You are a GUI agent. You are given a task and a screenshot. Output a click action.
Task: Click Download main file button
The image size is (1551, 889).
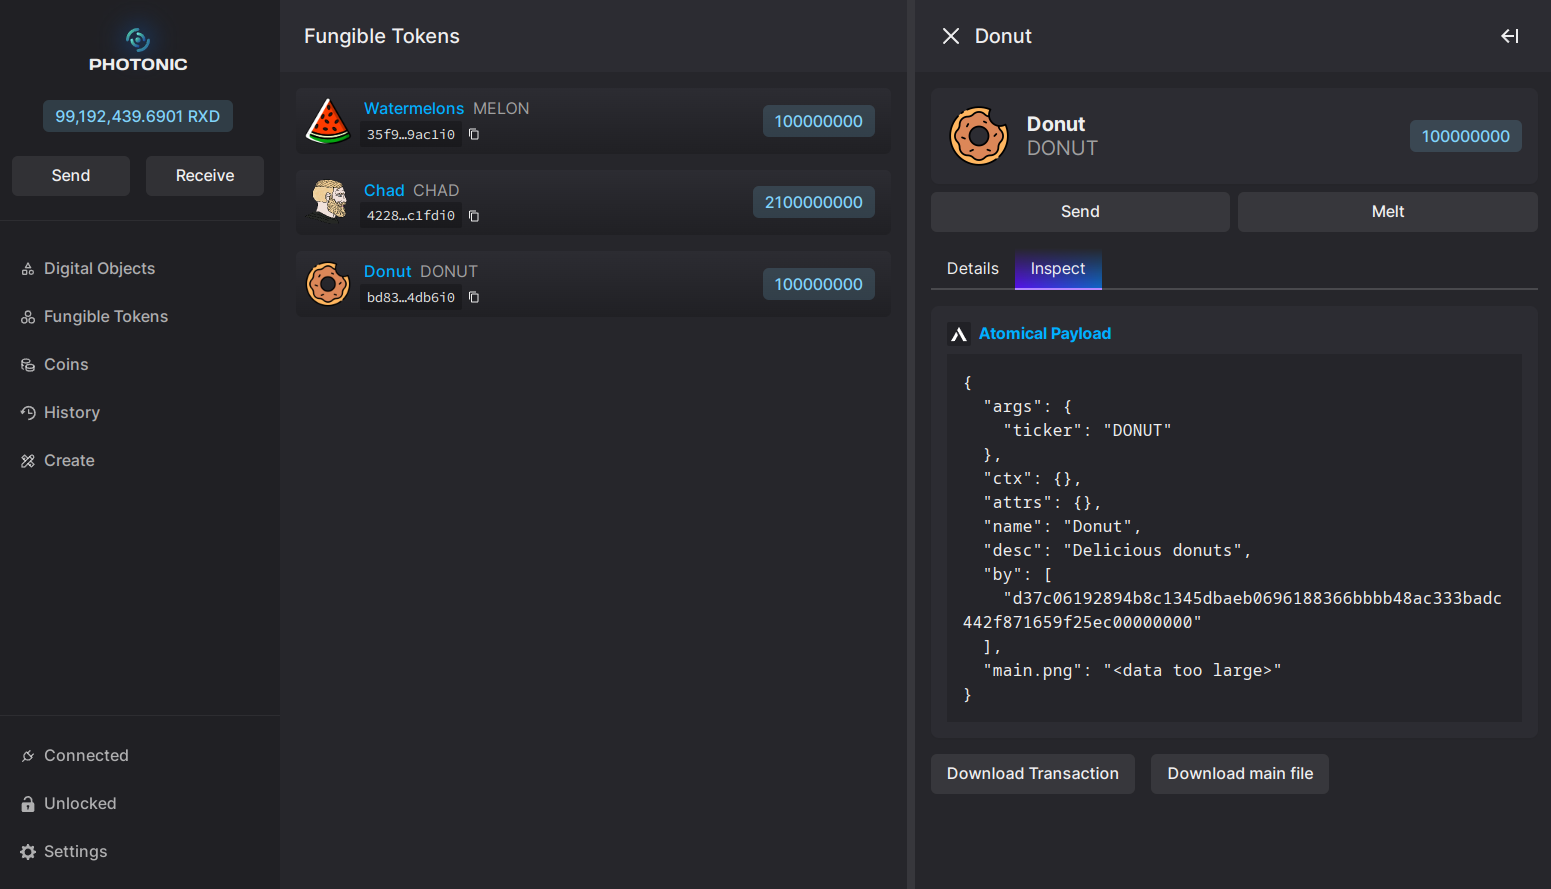click(1240, 774)
